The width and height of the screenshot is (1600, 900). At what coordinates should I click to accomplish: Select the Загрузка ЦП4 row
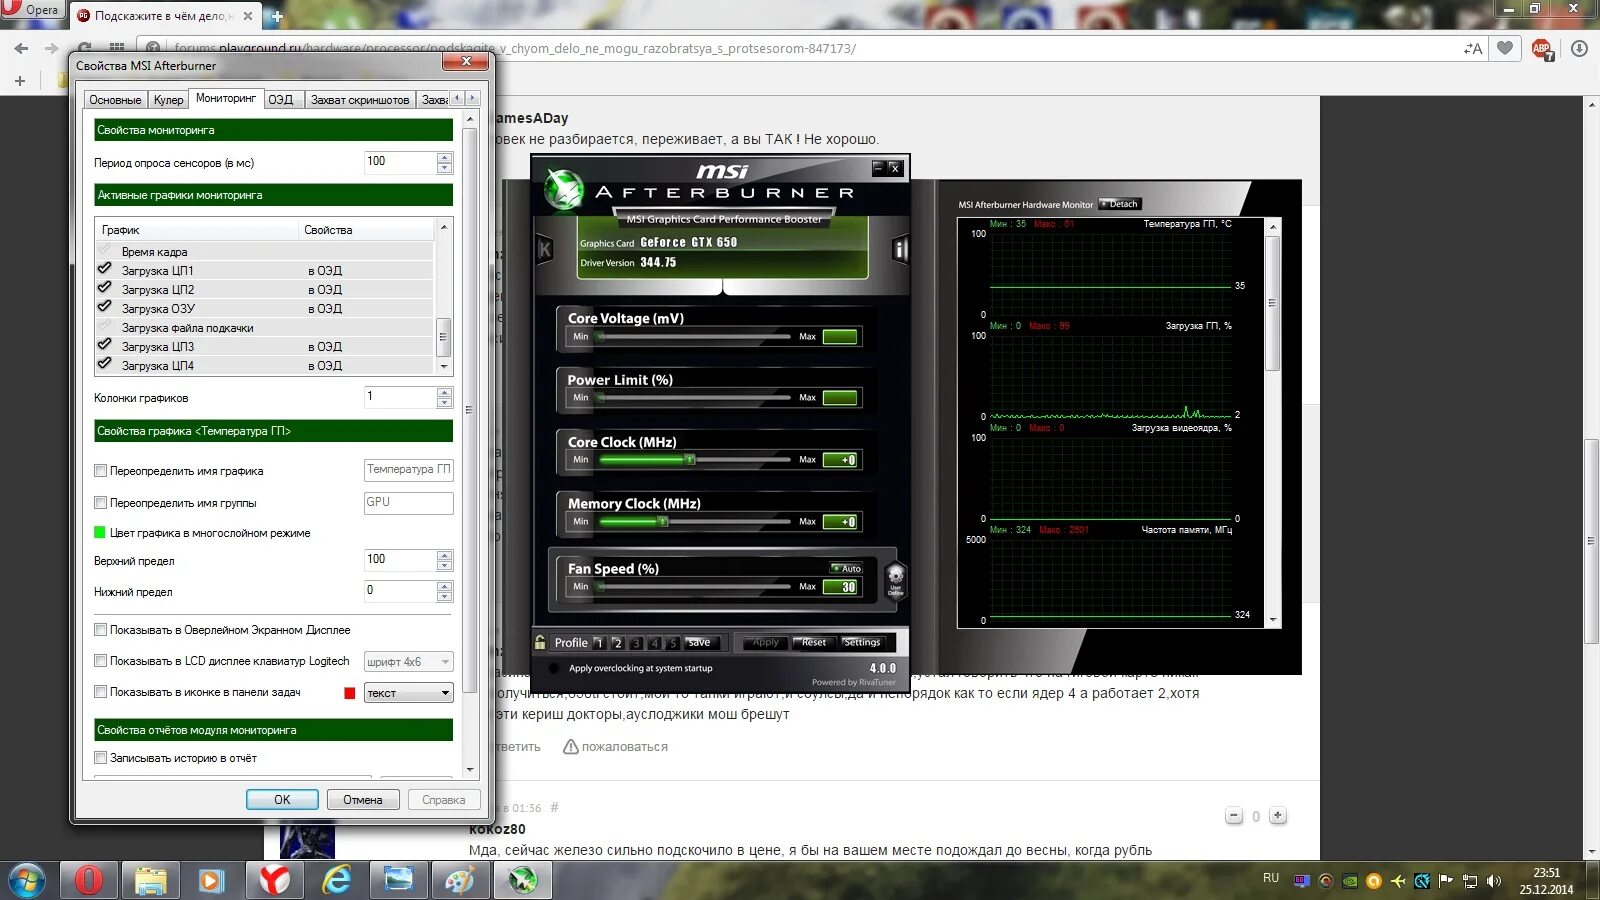point(265,366)
